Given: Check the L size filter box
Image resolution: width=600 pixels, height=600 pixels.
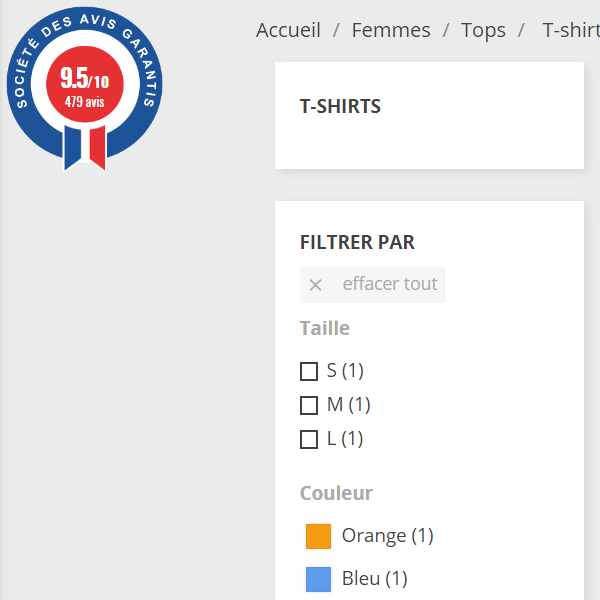Looking at the screenshot, I should [x=309, y=440].
